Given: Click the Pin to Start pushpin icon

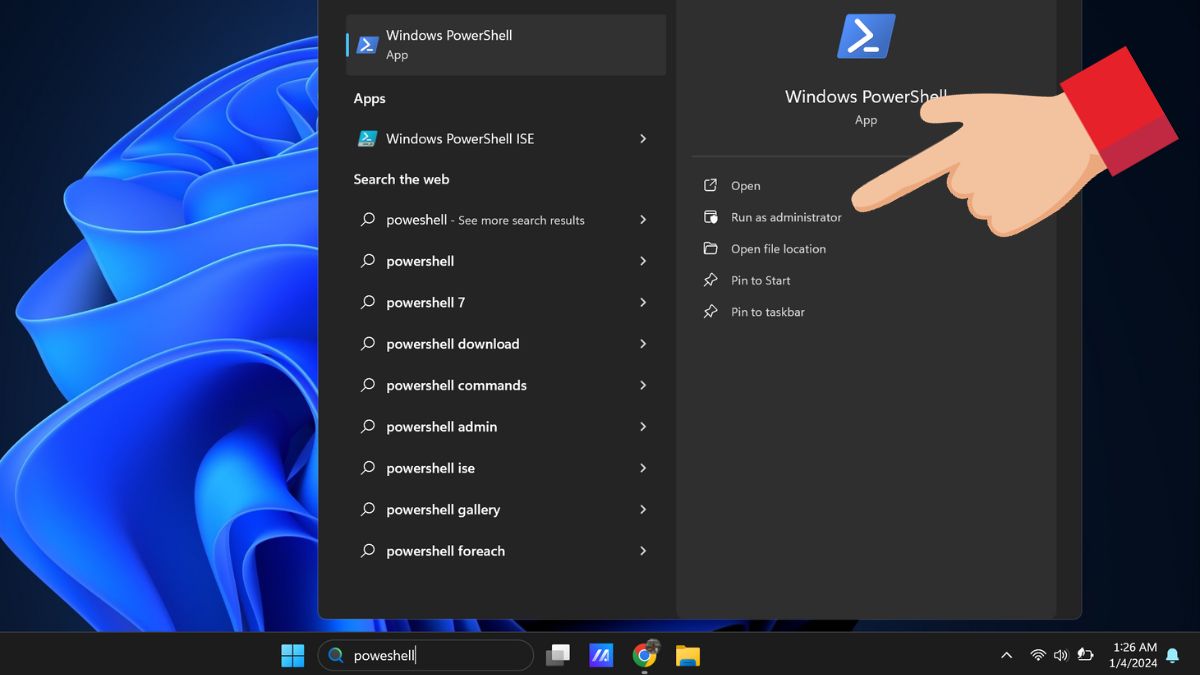Looking at the screenshot, I should [711, 280].
